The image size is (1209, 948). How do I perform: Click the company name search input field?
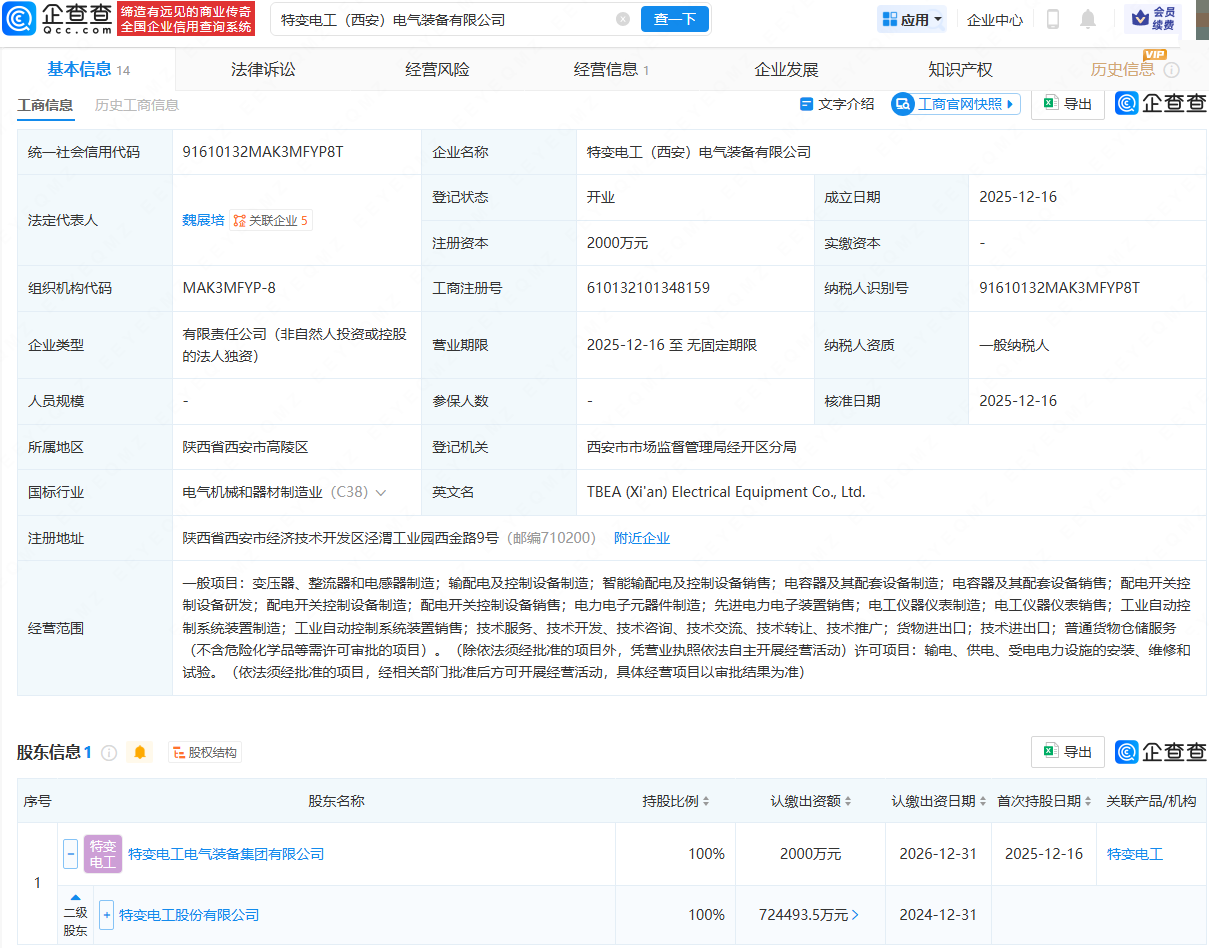pyautogui.click(x=440, y=19)
